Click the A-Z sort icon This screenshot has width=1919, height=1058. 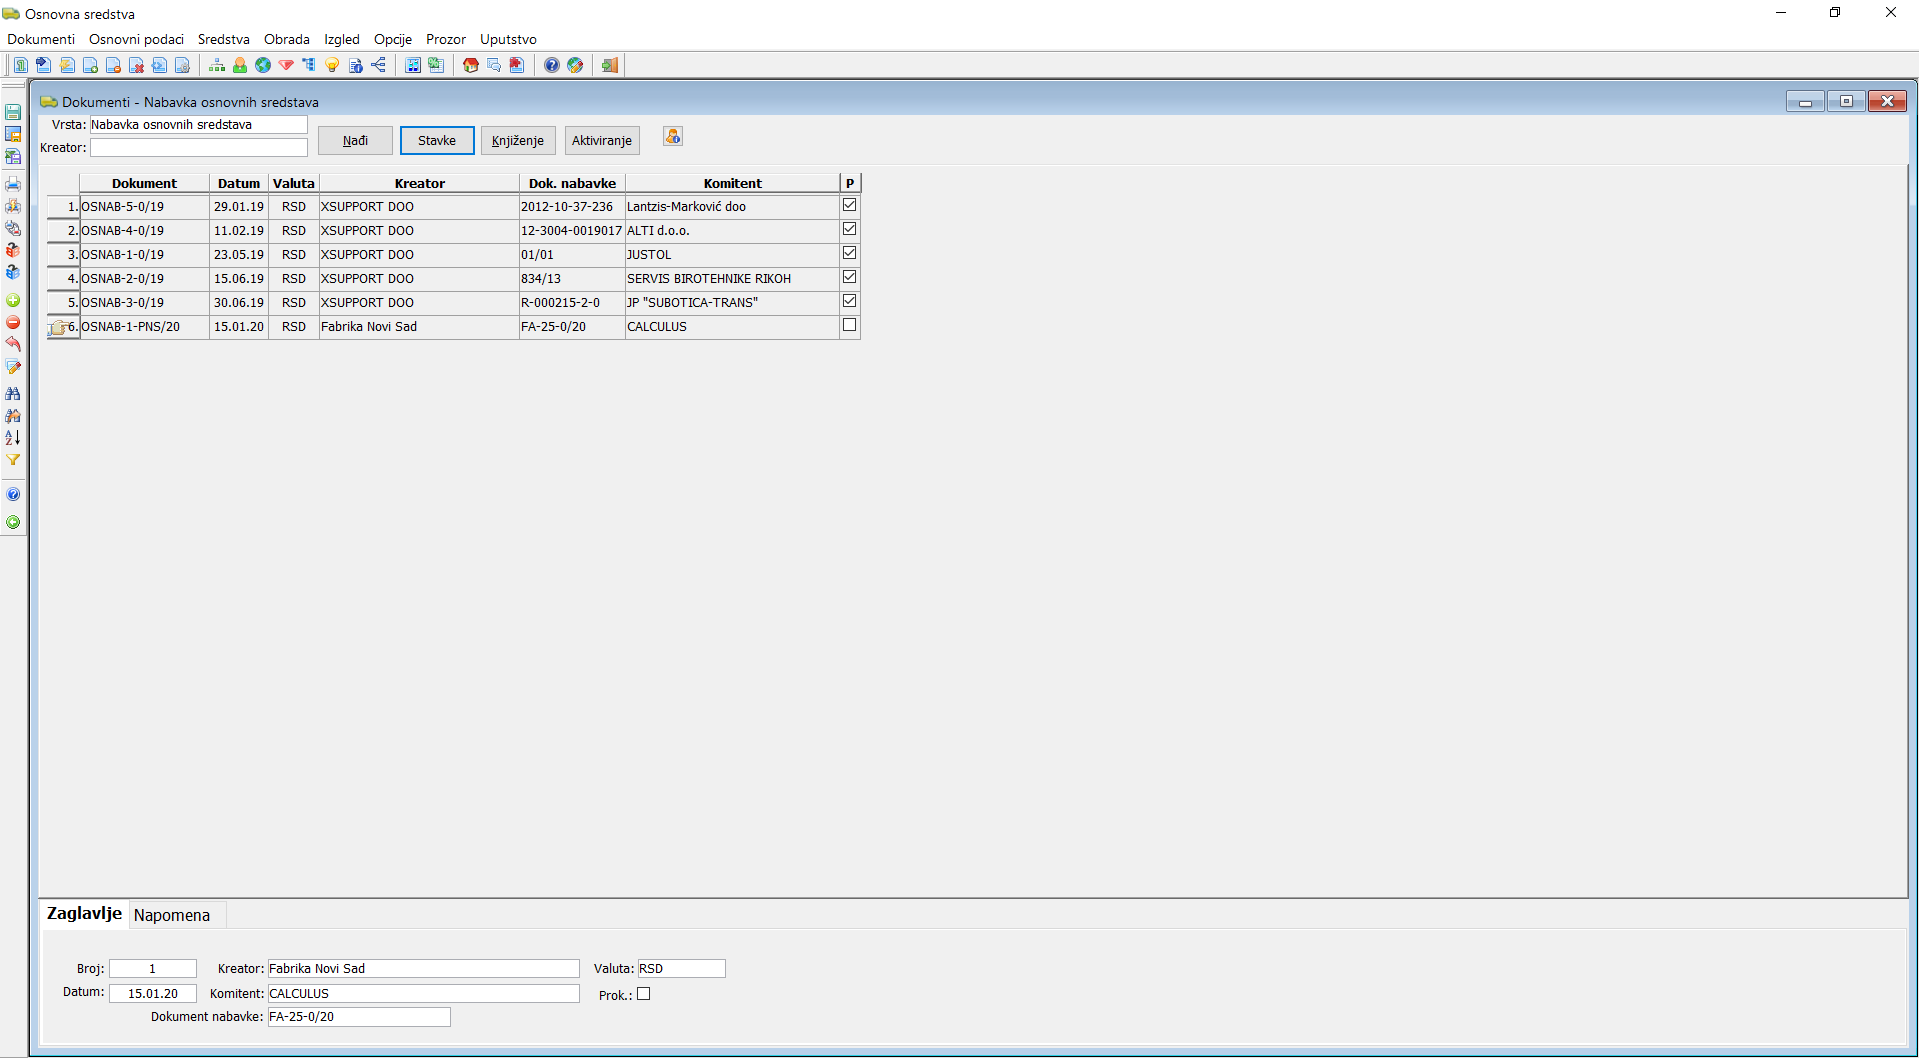13,438
